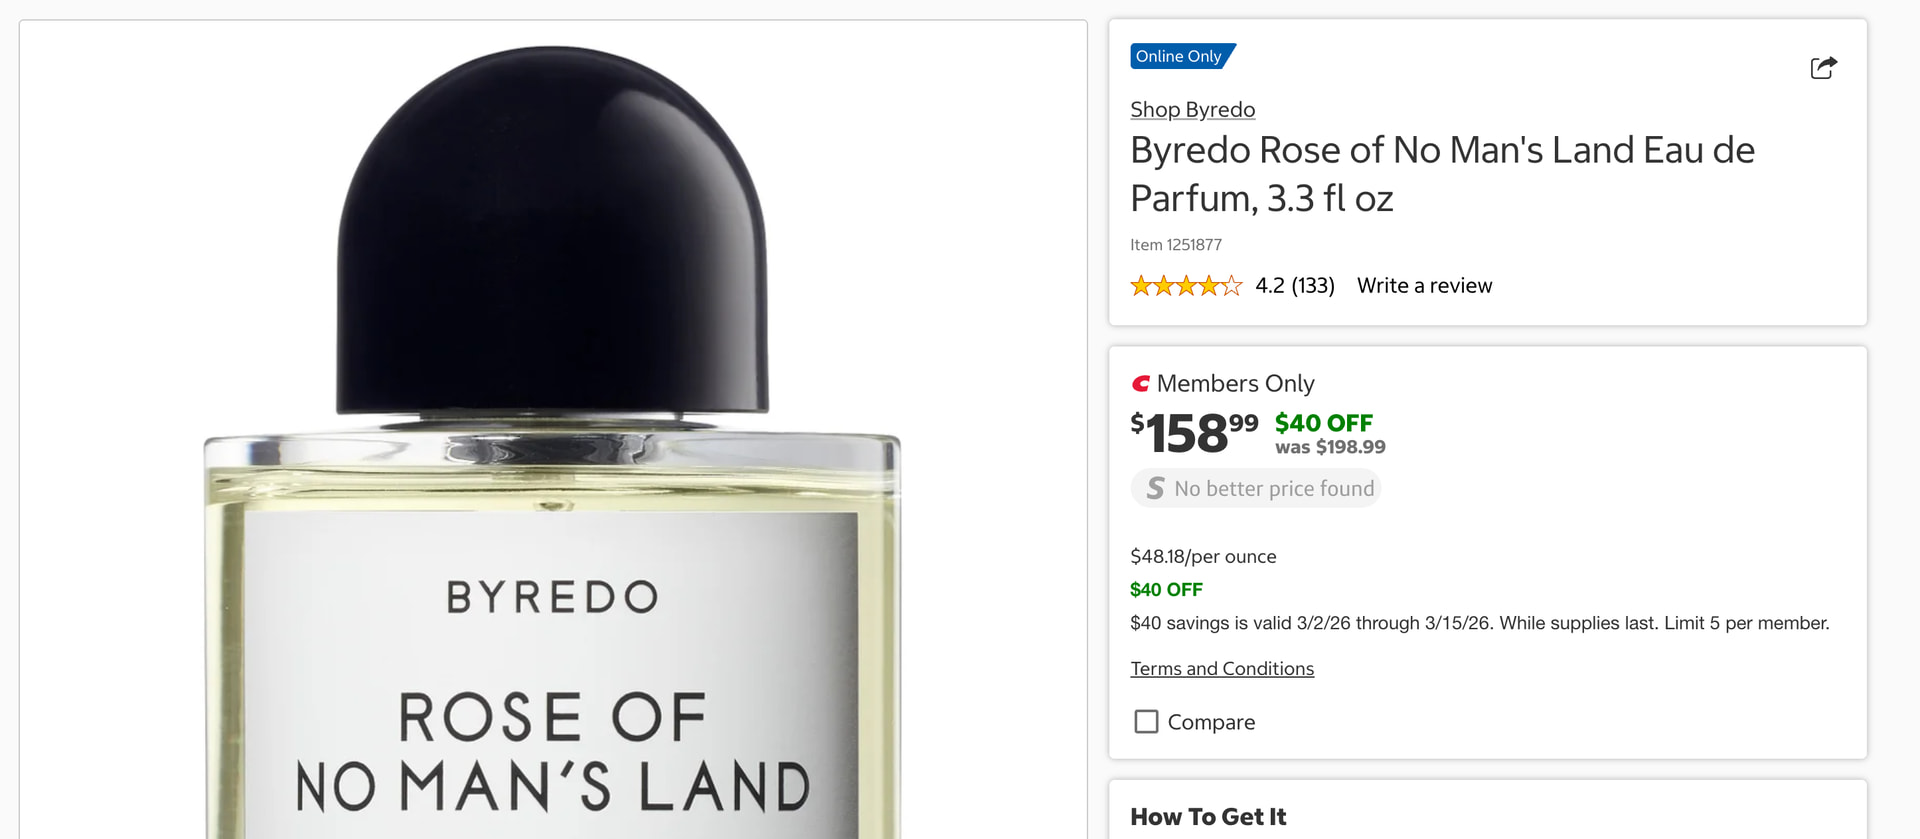Click the $48.18/per ounce text
This screenshot has height=839, width=1920.
click(x=1203, y=557)
